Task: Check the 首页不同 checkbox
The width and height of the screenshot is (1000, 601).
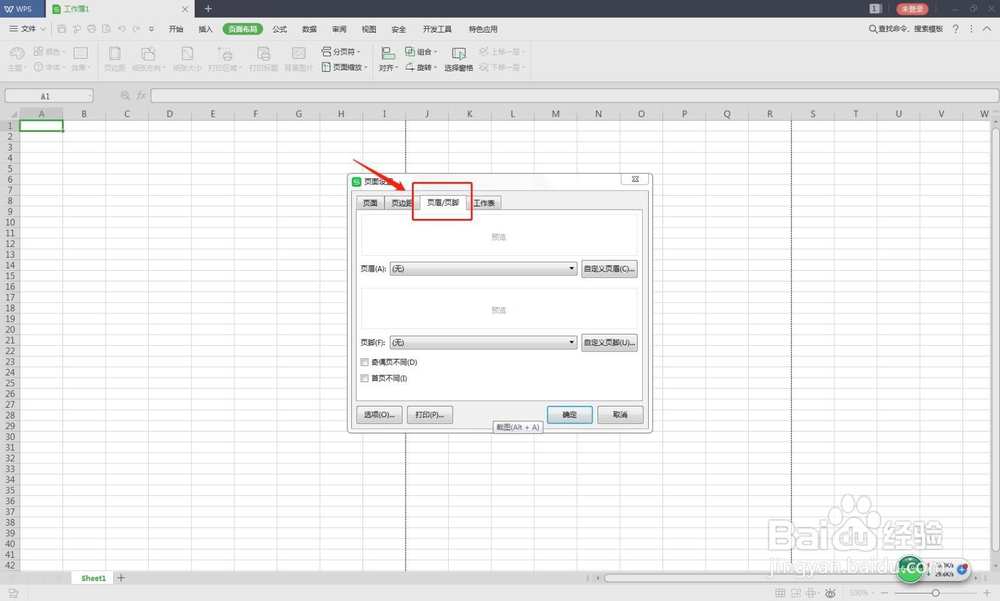Action: pyautogui.click(x=365, y=378)
